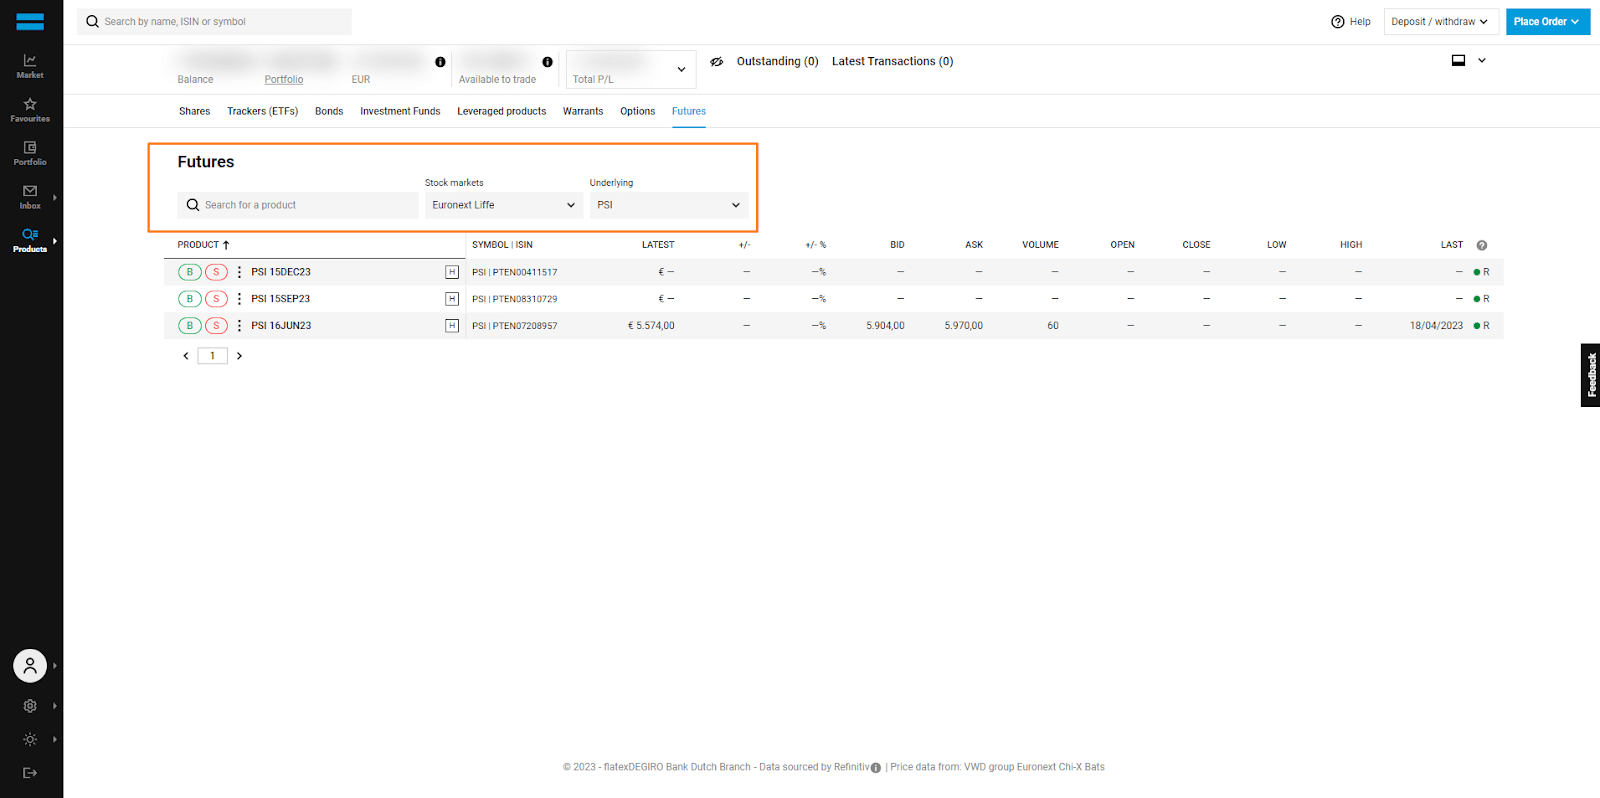Open Outstanding (0) orders
The height and width of the screenshot is (798, 1600).
click(778, 62)
